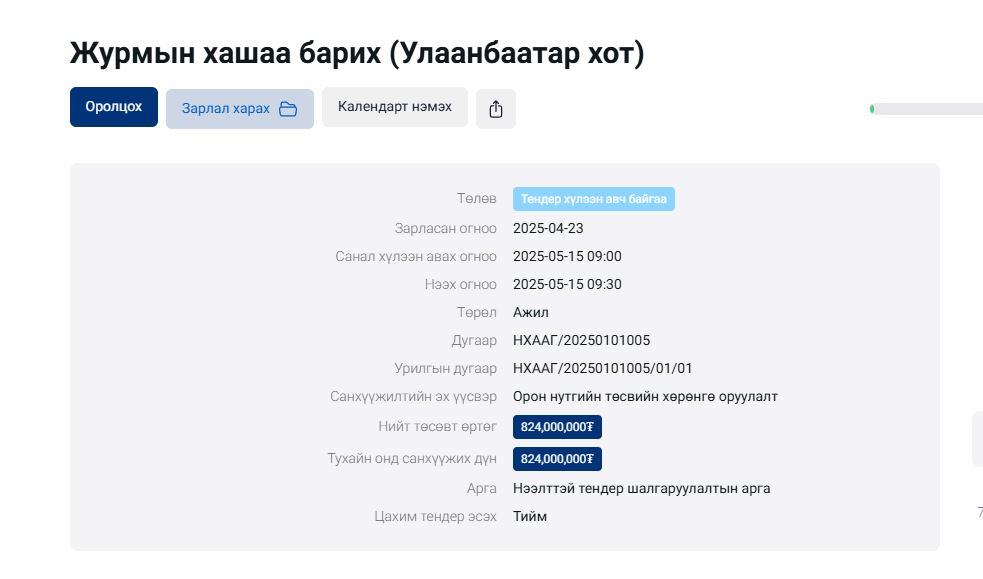Click the Оролцох button
Viewport: 983px width, 579px height.
tap(113, 107)
